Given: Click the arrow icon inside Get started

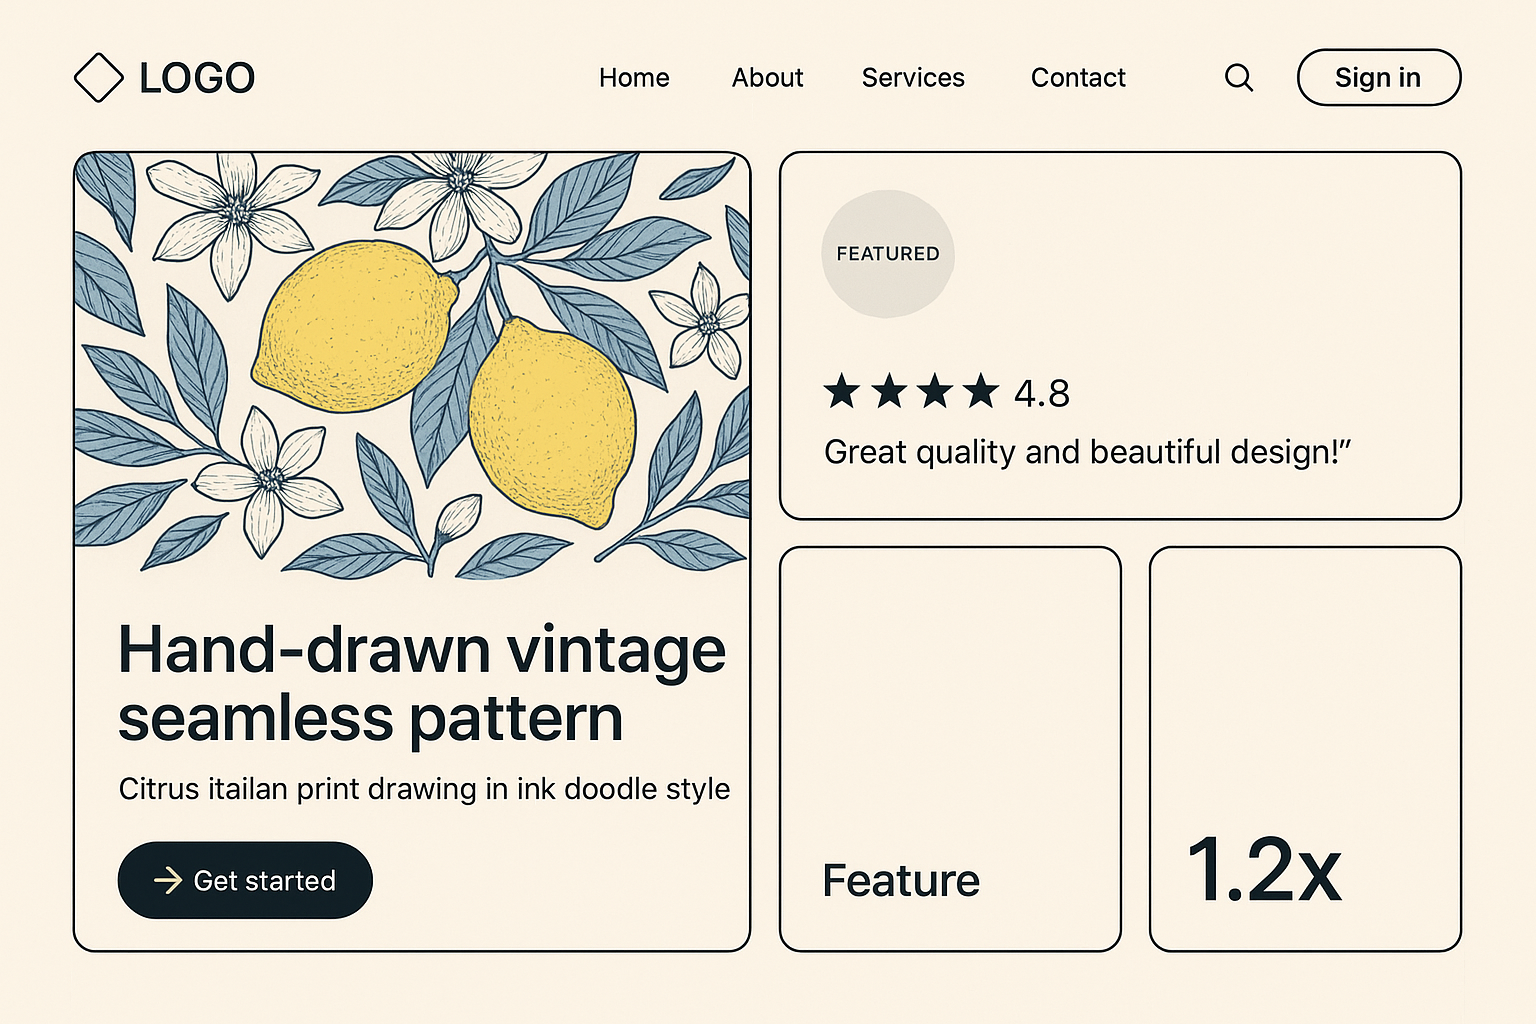Looking at the screenshot, I should [167, 880].
